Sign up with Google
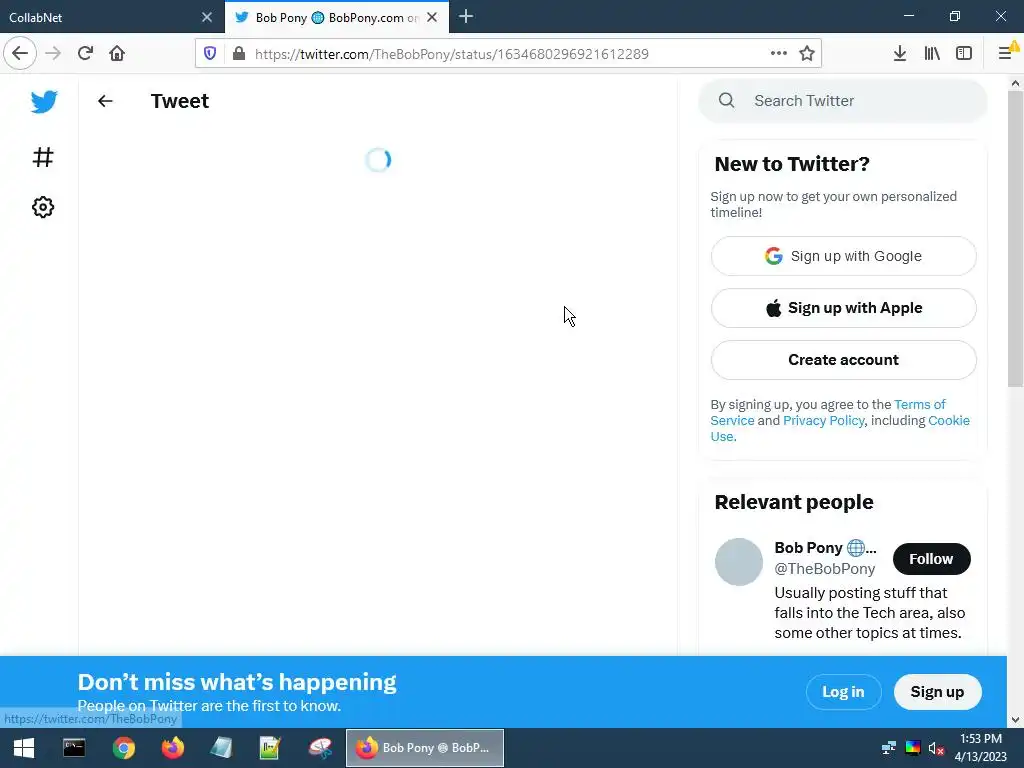 (844, 256)
